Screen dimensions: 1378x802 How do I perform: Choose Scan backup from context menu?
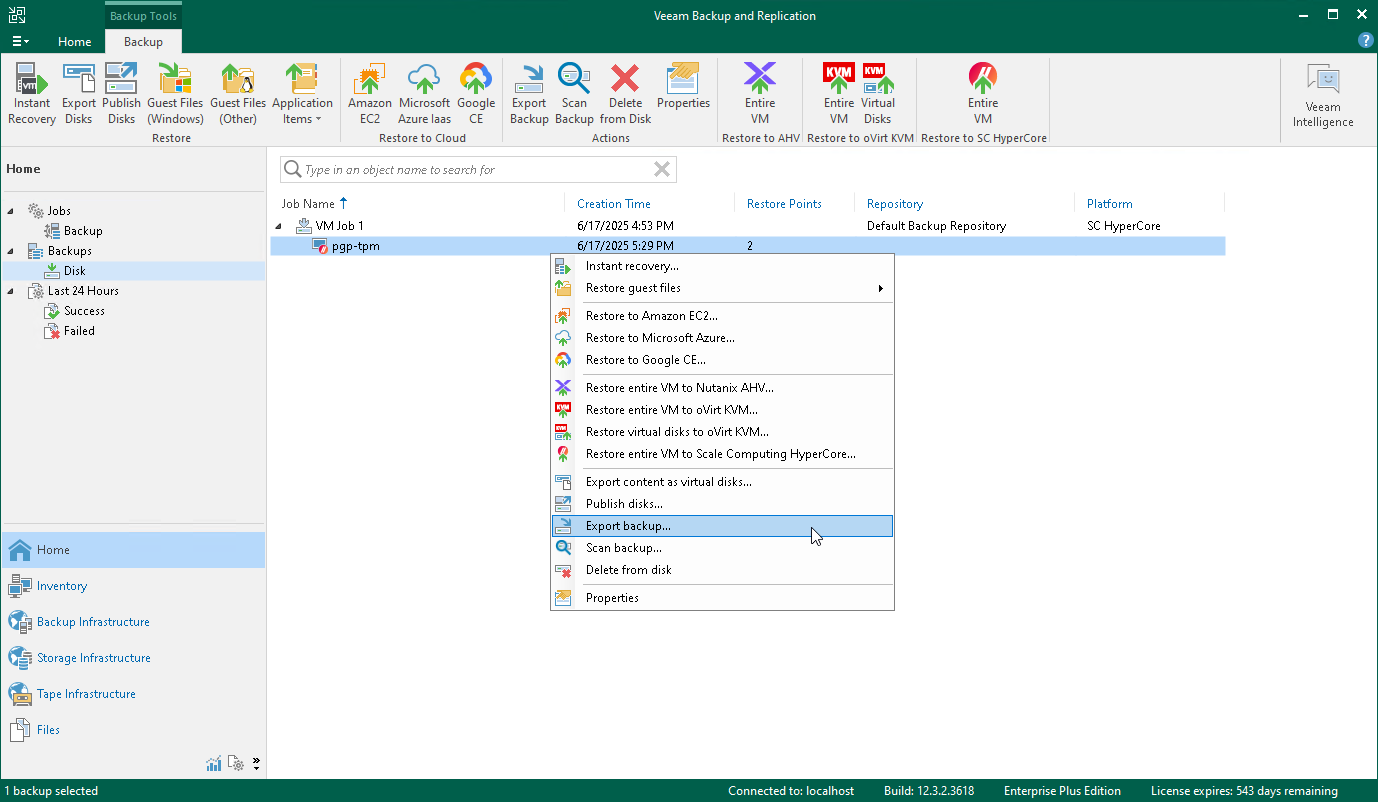coord(722,548)
